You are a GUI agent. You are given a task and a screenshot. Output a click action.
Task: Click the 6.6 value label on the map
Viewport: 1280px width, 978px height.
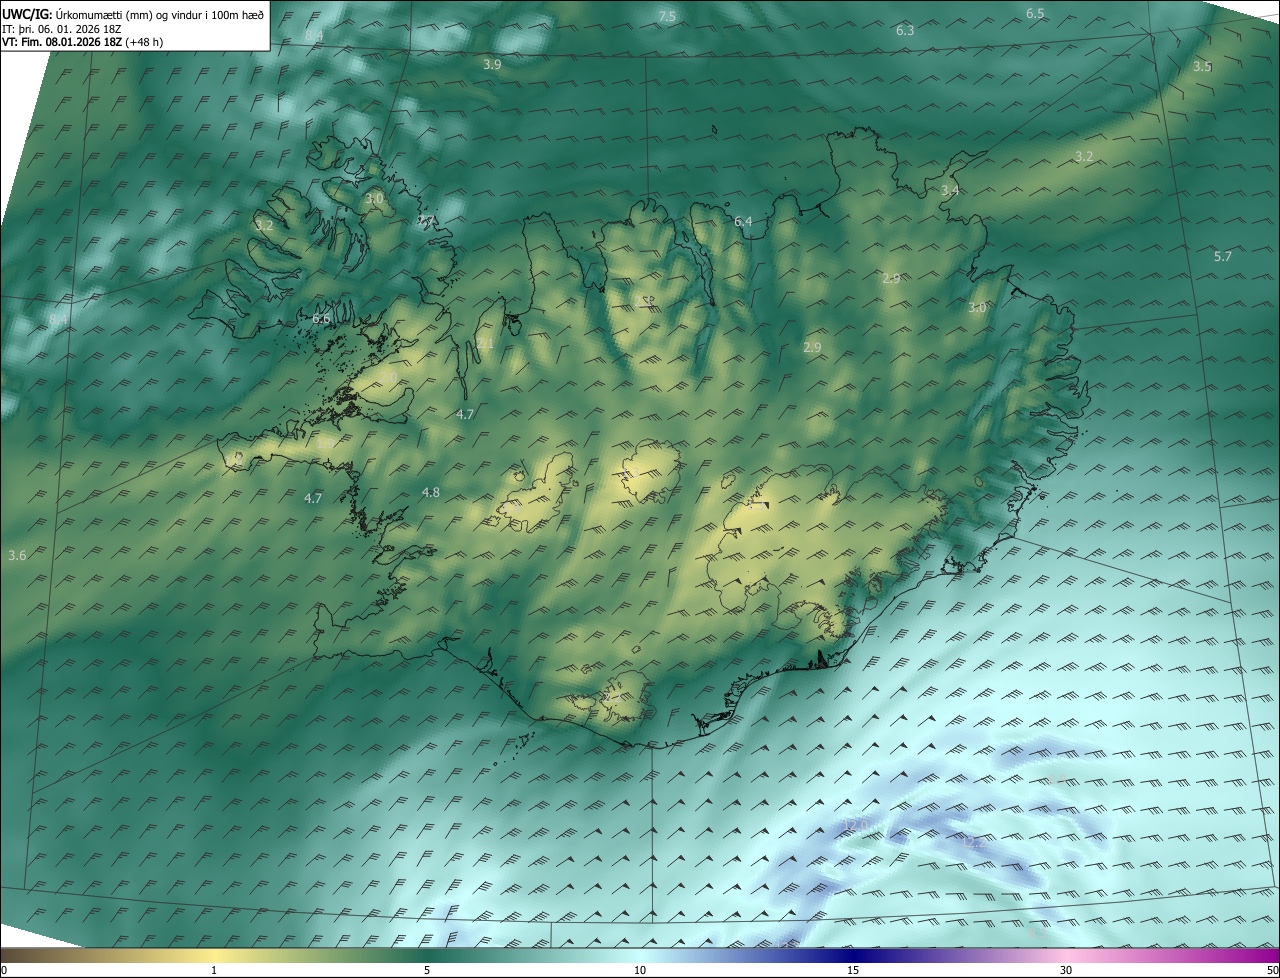point(321,318)
